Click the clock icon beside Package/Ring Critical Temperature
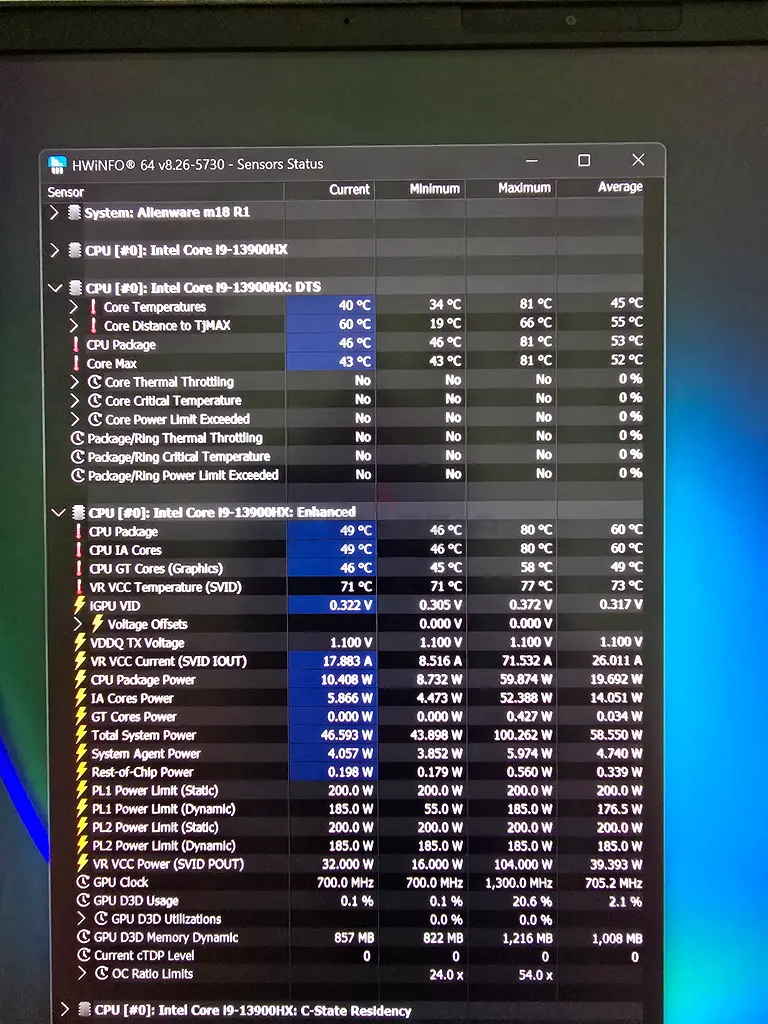The width and height of the screenshot is (768, 1024). coord(78,456)
